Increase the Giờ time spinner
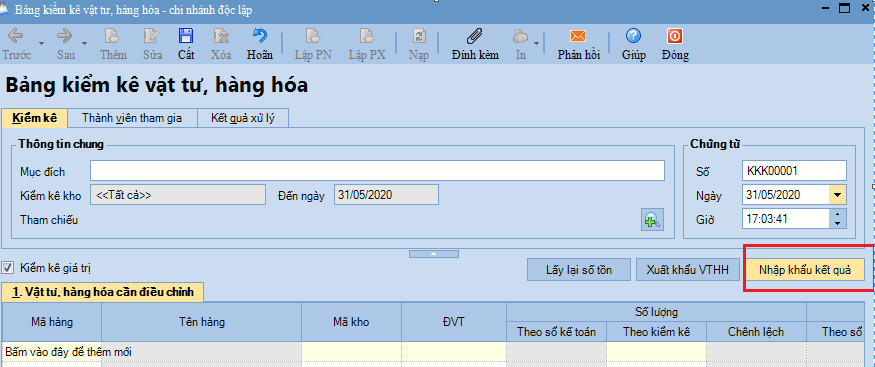875x367 pixels. (x=837, y=214)
